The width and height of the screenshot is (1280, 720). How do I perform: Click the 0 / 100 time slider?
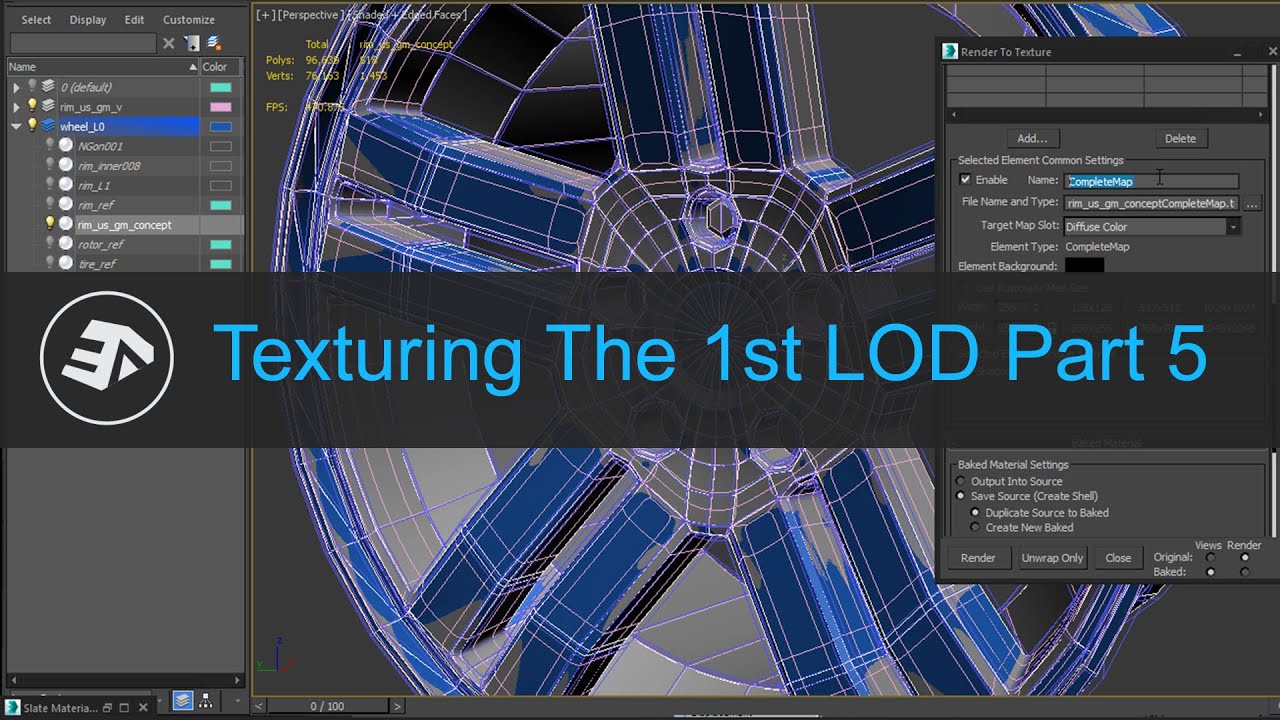pos(327,706)
